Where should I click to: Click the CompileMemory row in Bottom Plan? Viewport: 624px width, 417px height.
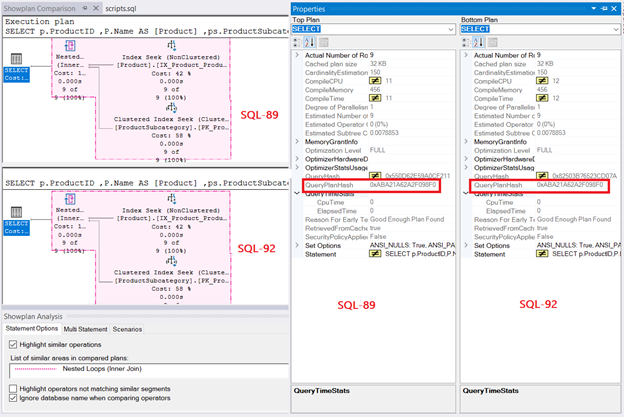tap(545, 90)
